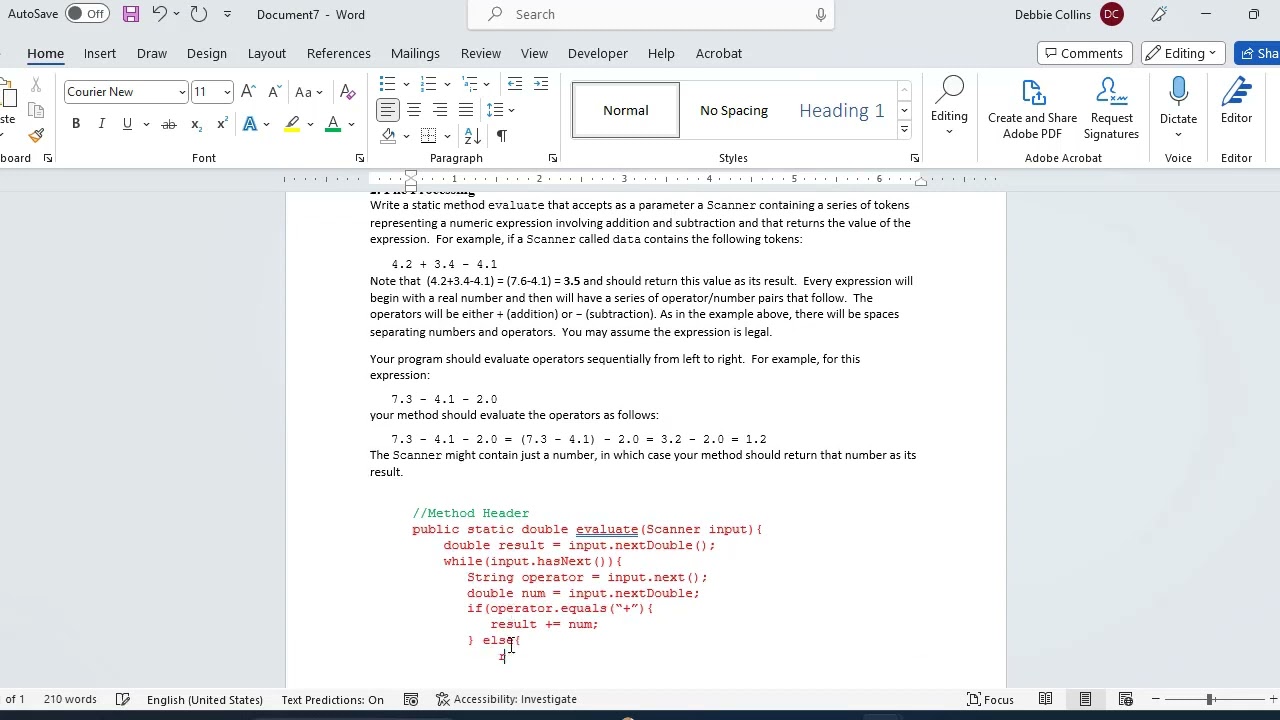Image resolution: width=1280 pixels, height=720 pixels.
Task: Click the Save icon in title bar
Action: pos(131,14)
